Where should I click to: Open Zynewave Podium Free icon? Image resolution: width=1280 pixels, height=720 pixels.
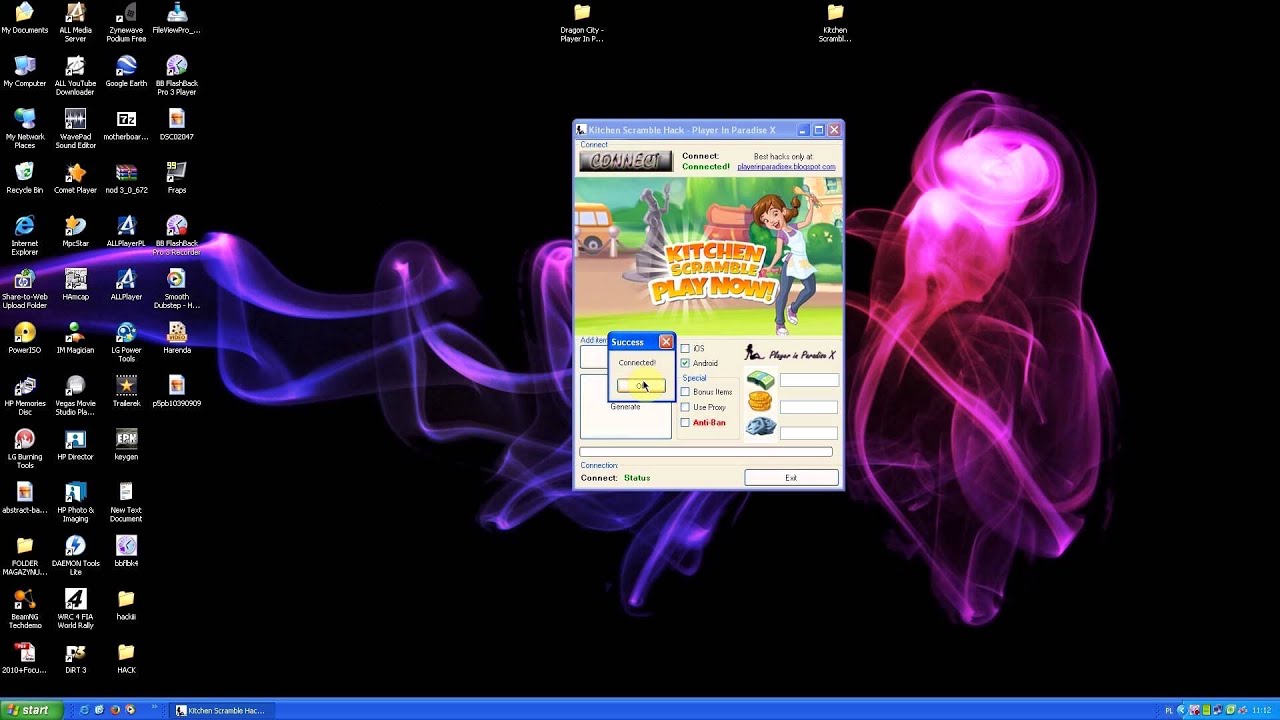(126, 22)
